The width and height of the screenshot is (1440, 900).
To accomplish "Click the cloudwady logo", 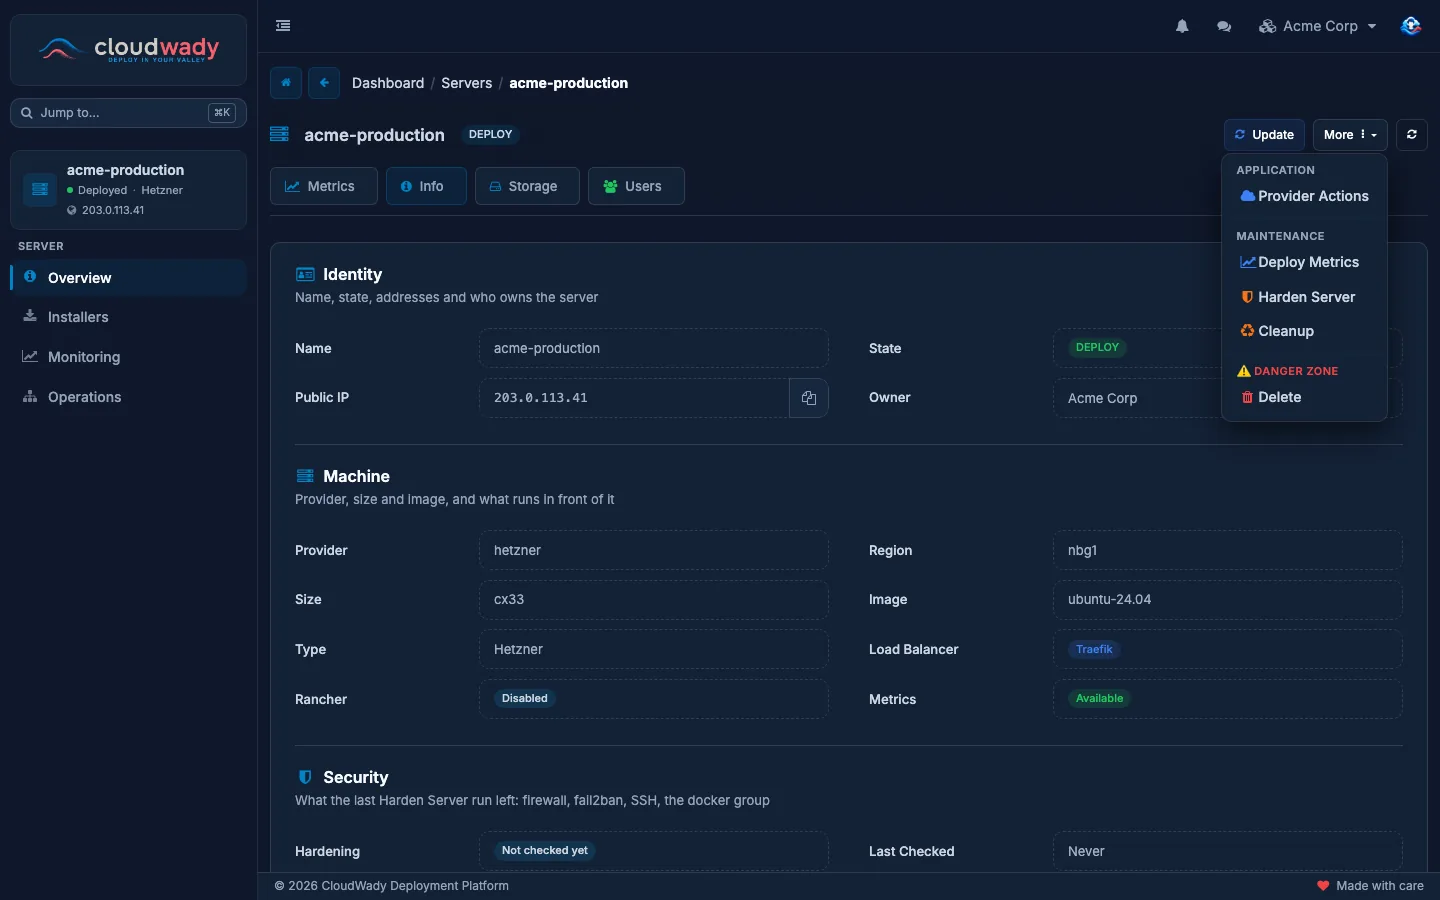I will tap(128, 49).
